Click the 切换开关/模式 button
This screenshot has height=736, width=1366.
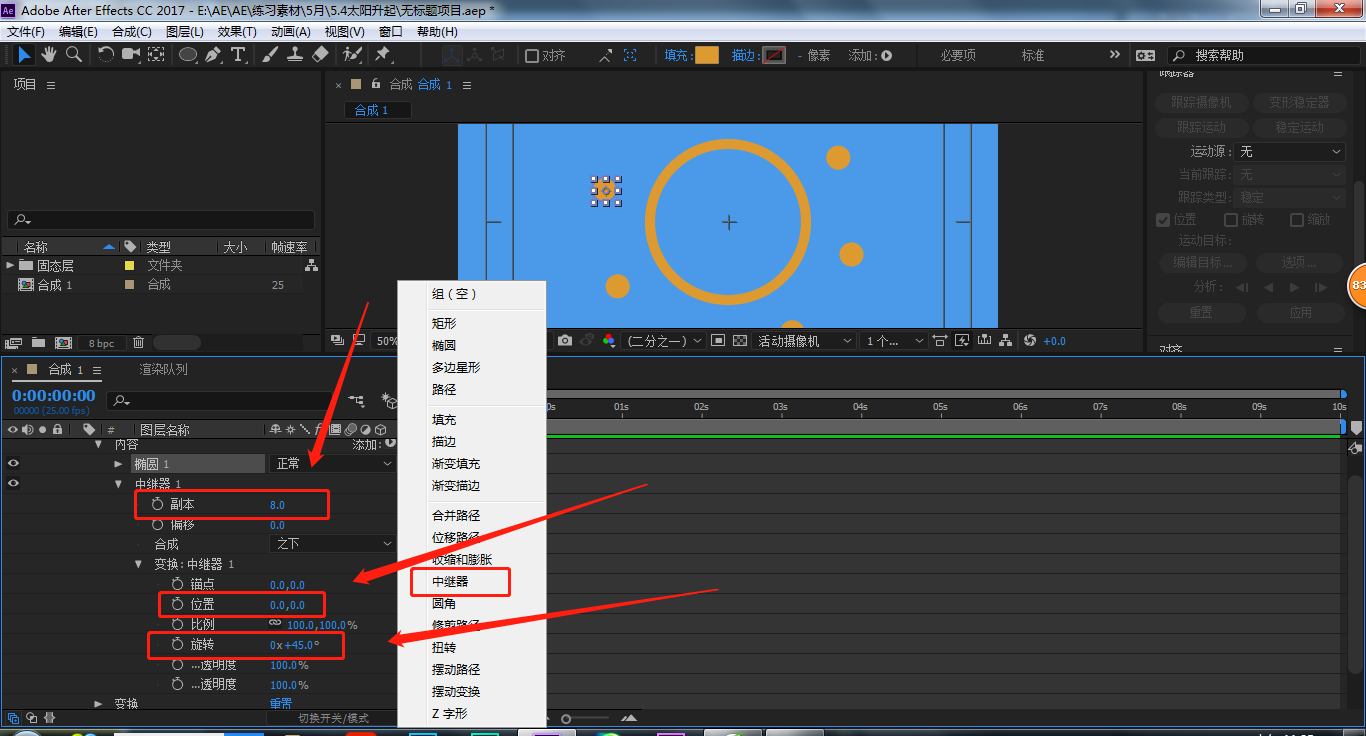333,718
